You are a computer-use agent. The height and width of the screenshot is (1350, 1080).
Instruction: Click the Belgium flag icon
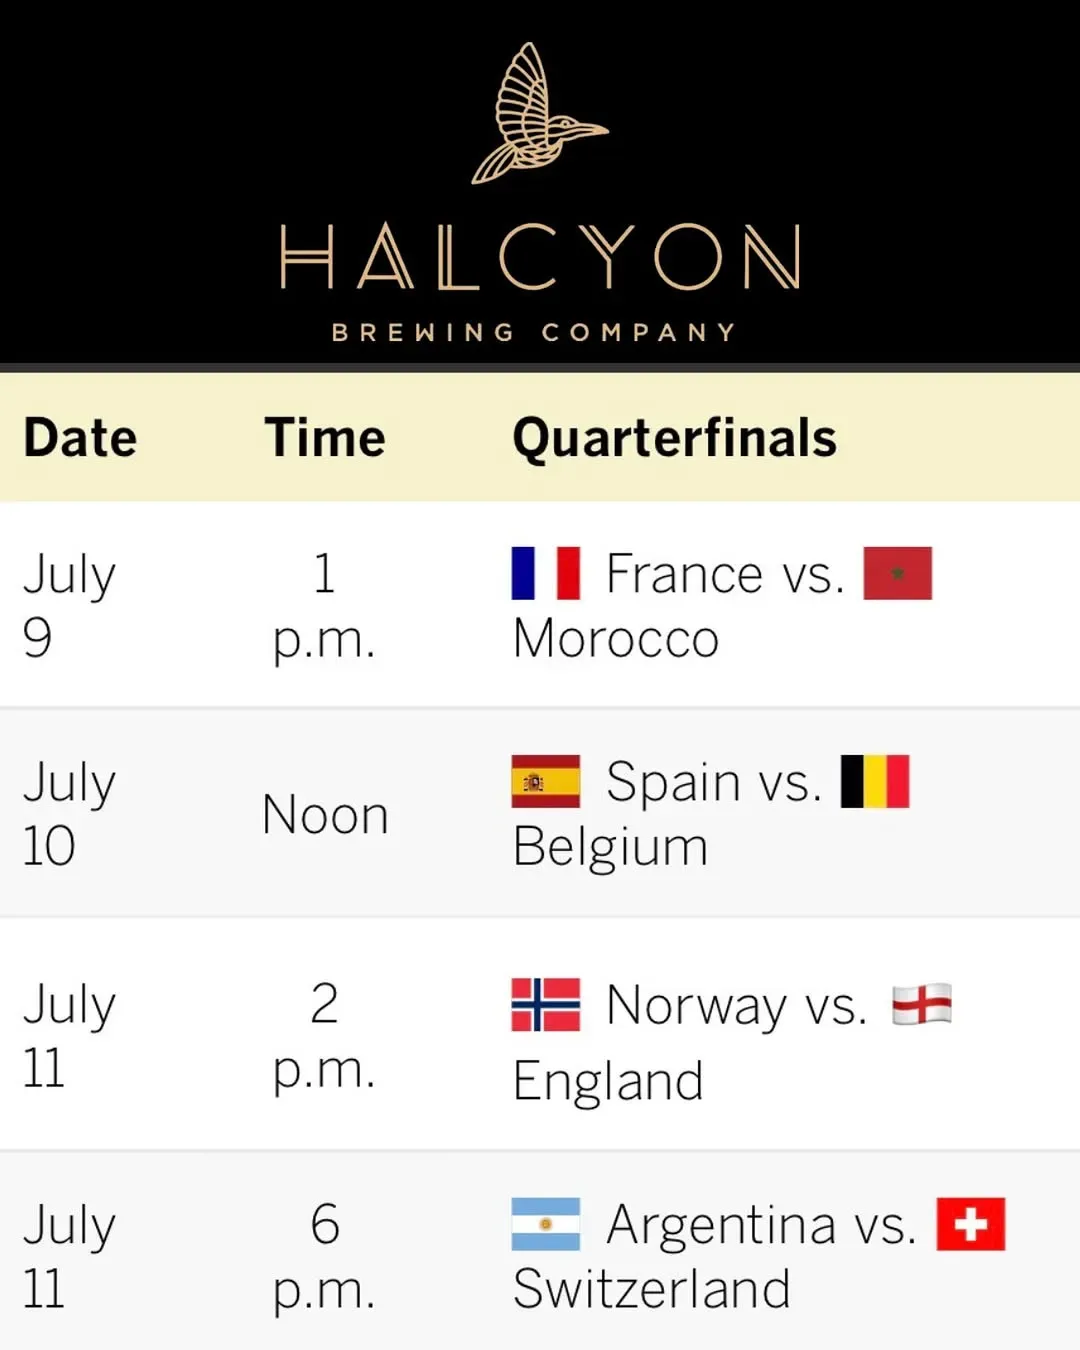875,781
